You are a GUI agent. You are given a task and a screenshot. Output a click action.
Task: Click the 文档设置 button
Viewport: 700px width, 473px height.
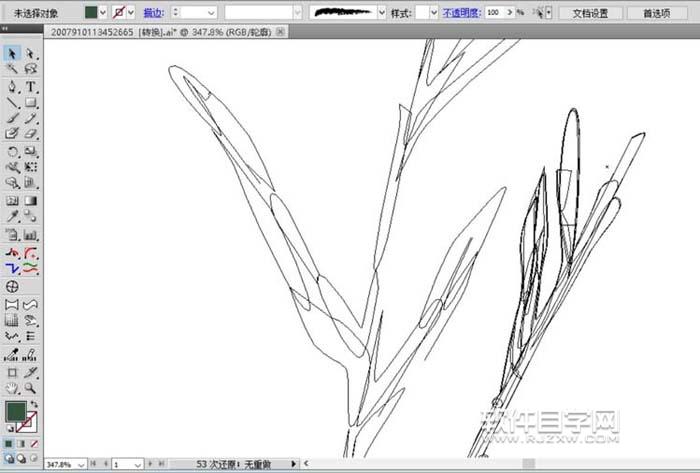(590, 13)
